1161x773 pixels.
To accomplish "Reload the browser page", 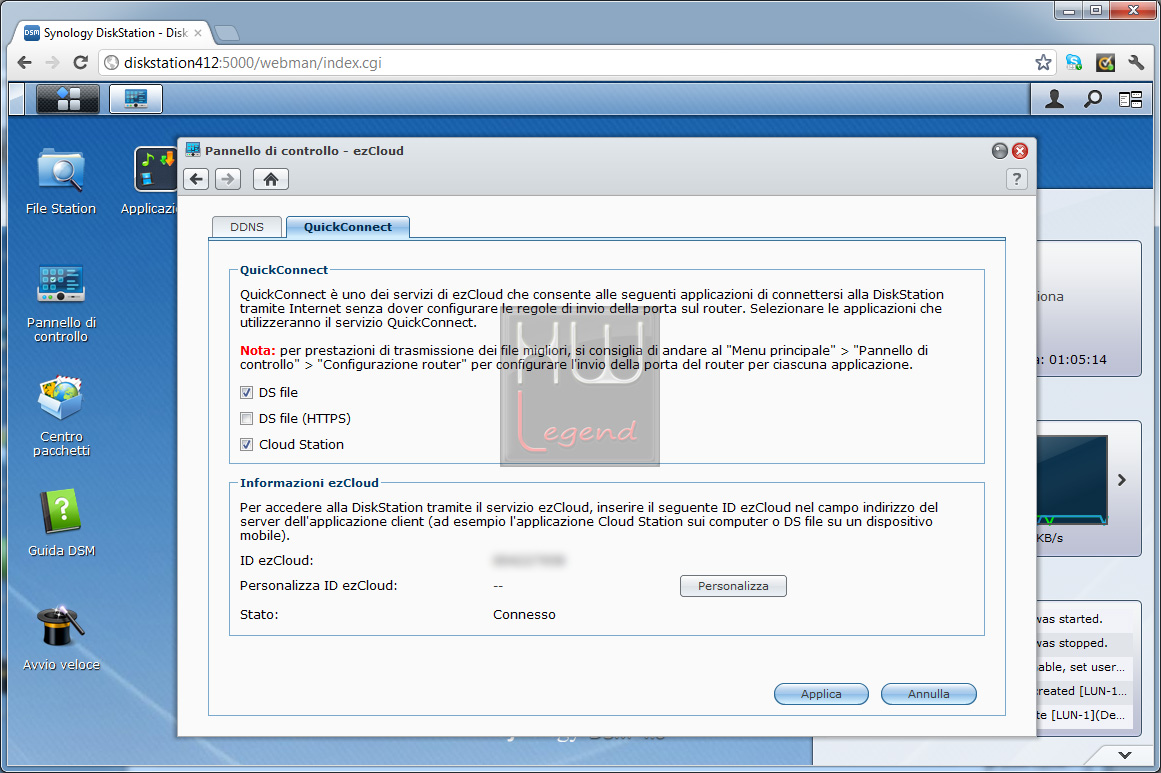I will (x=81, y=63).
